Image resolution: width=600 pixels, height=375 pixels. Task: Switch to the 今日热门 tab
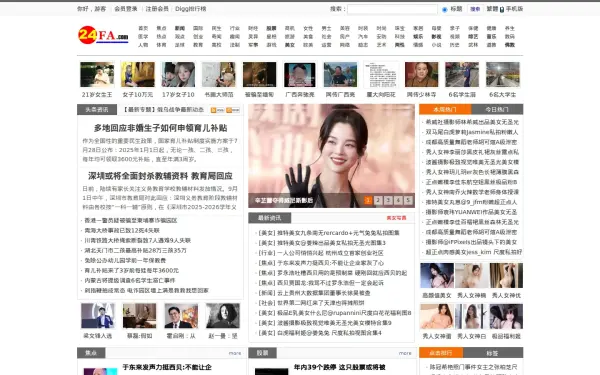click(x=497, y=109)
